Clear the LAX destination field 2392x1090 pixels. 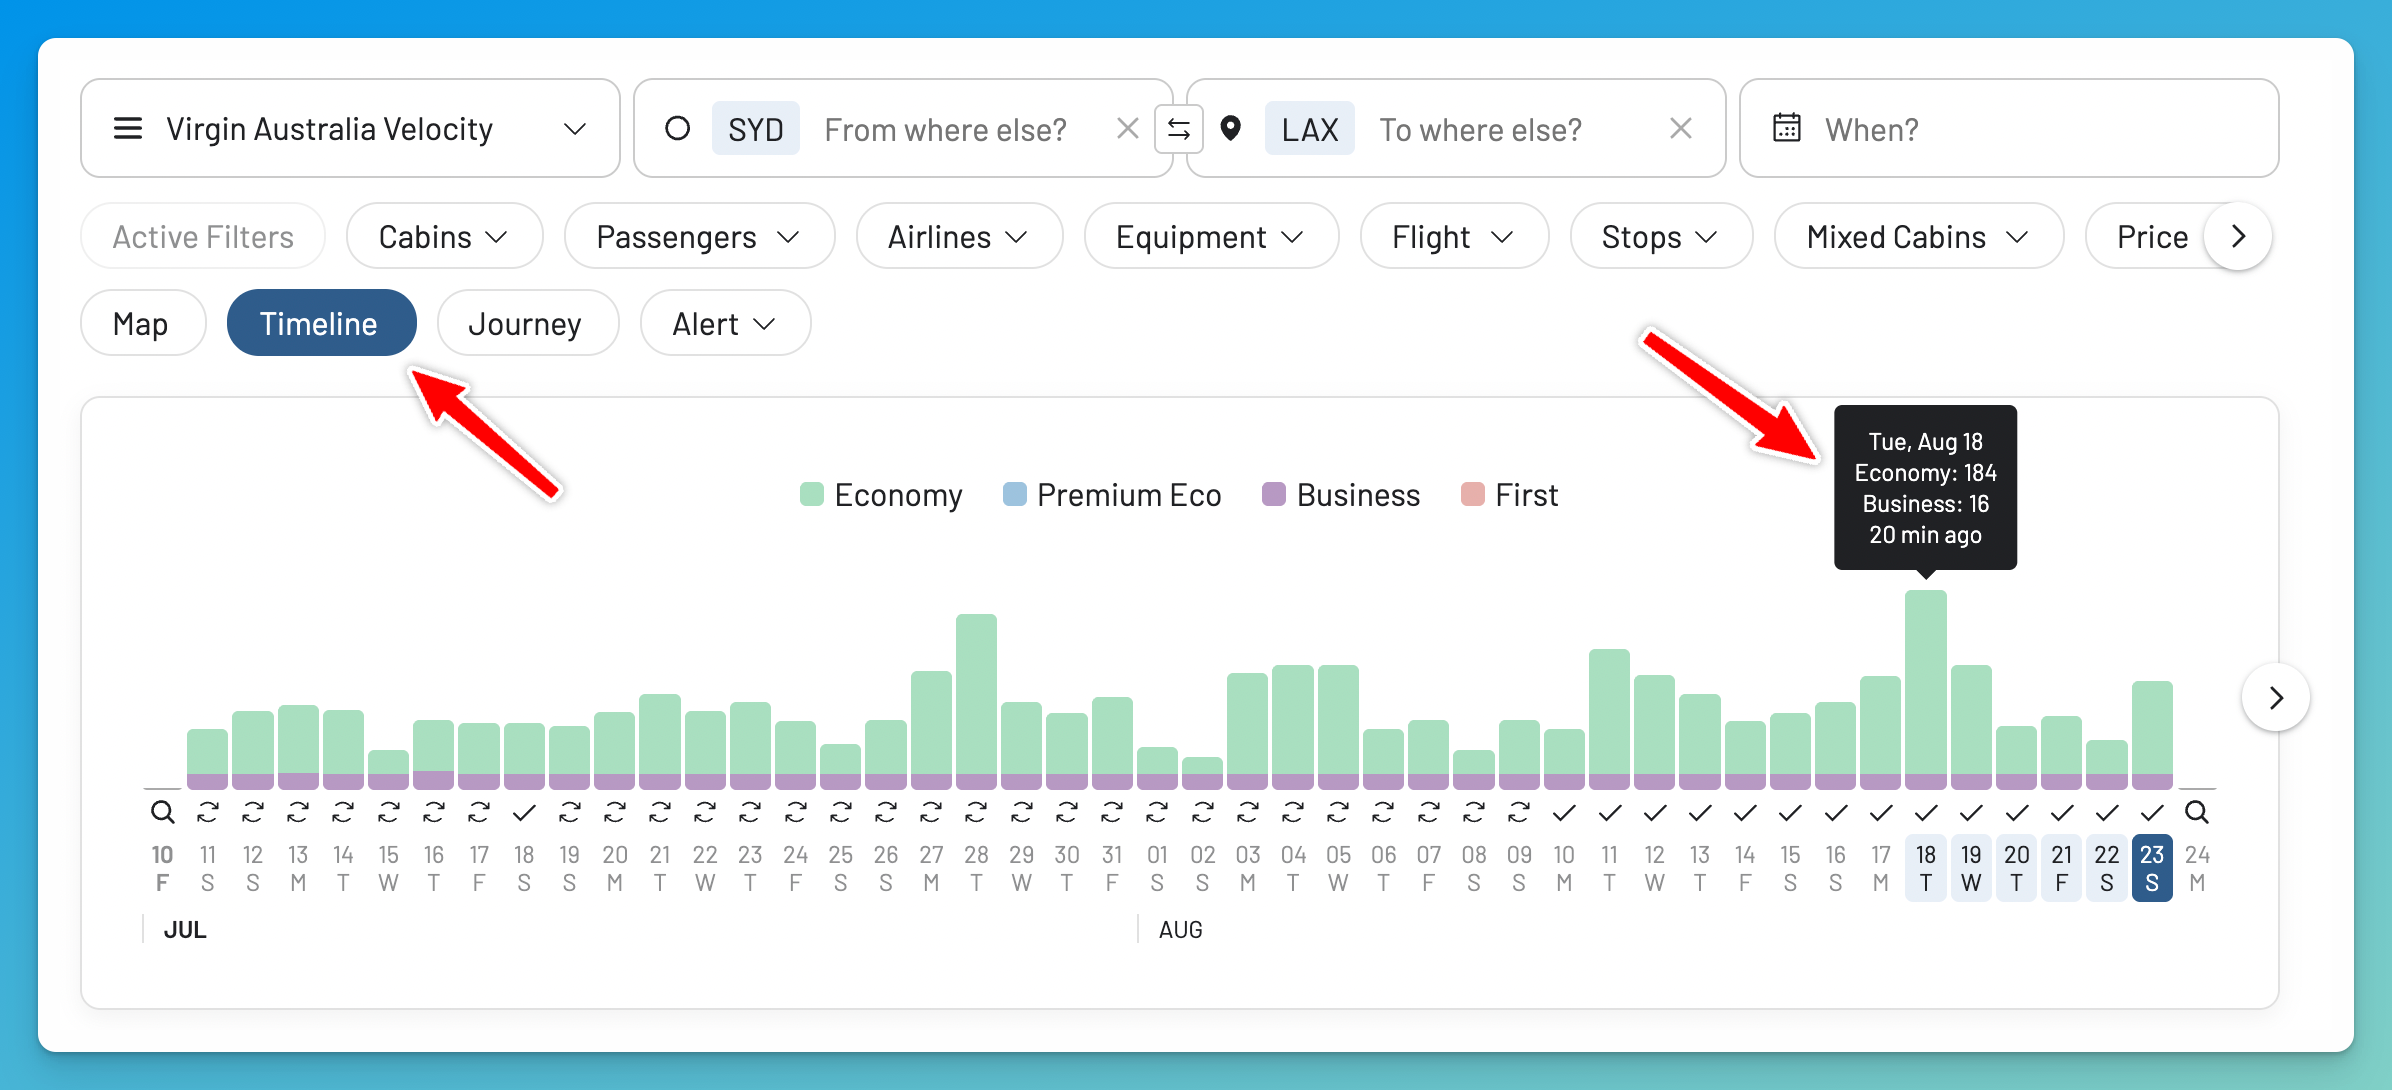[x=1681, y=129]
